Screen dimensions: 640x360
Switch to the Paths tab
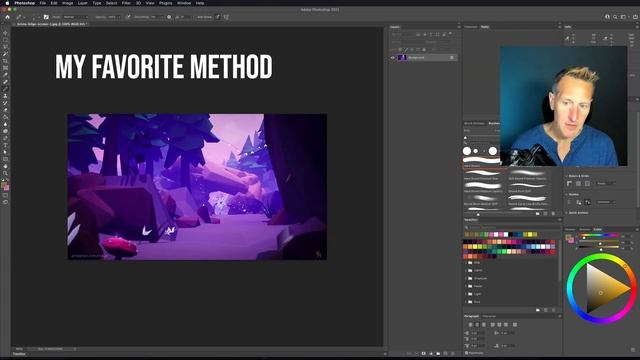(x=484, y=27)
